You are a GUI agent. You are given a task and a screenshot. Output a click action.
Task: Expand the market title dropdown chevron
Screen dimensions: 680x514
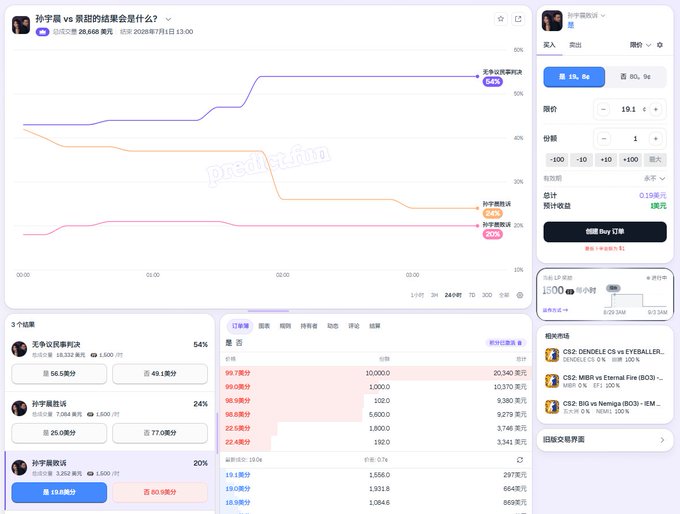(x=168, y=19)
